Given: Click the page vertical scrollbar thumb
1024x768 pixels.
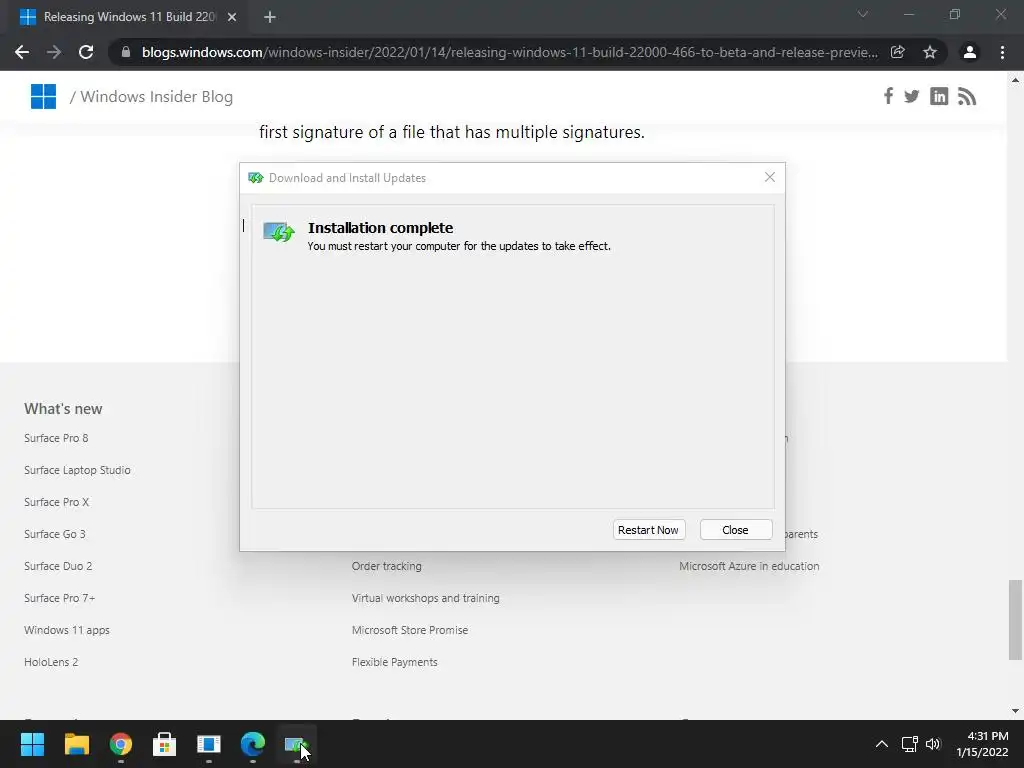Looking at the screenshot, I should (1015, 619).
